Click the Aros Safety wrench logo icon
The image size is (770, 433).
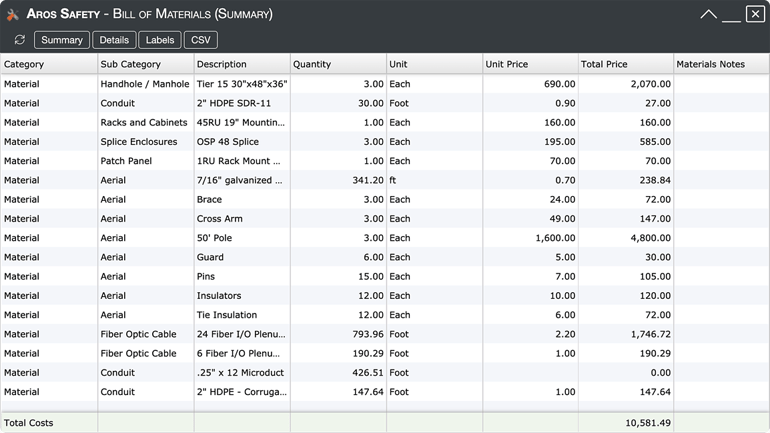coord(13,14)
